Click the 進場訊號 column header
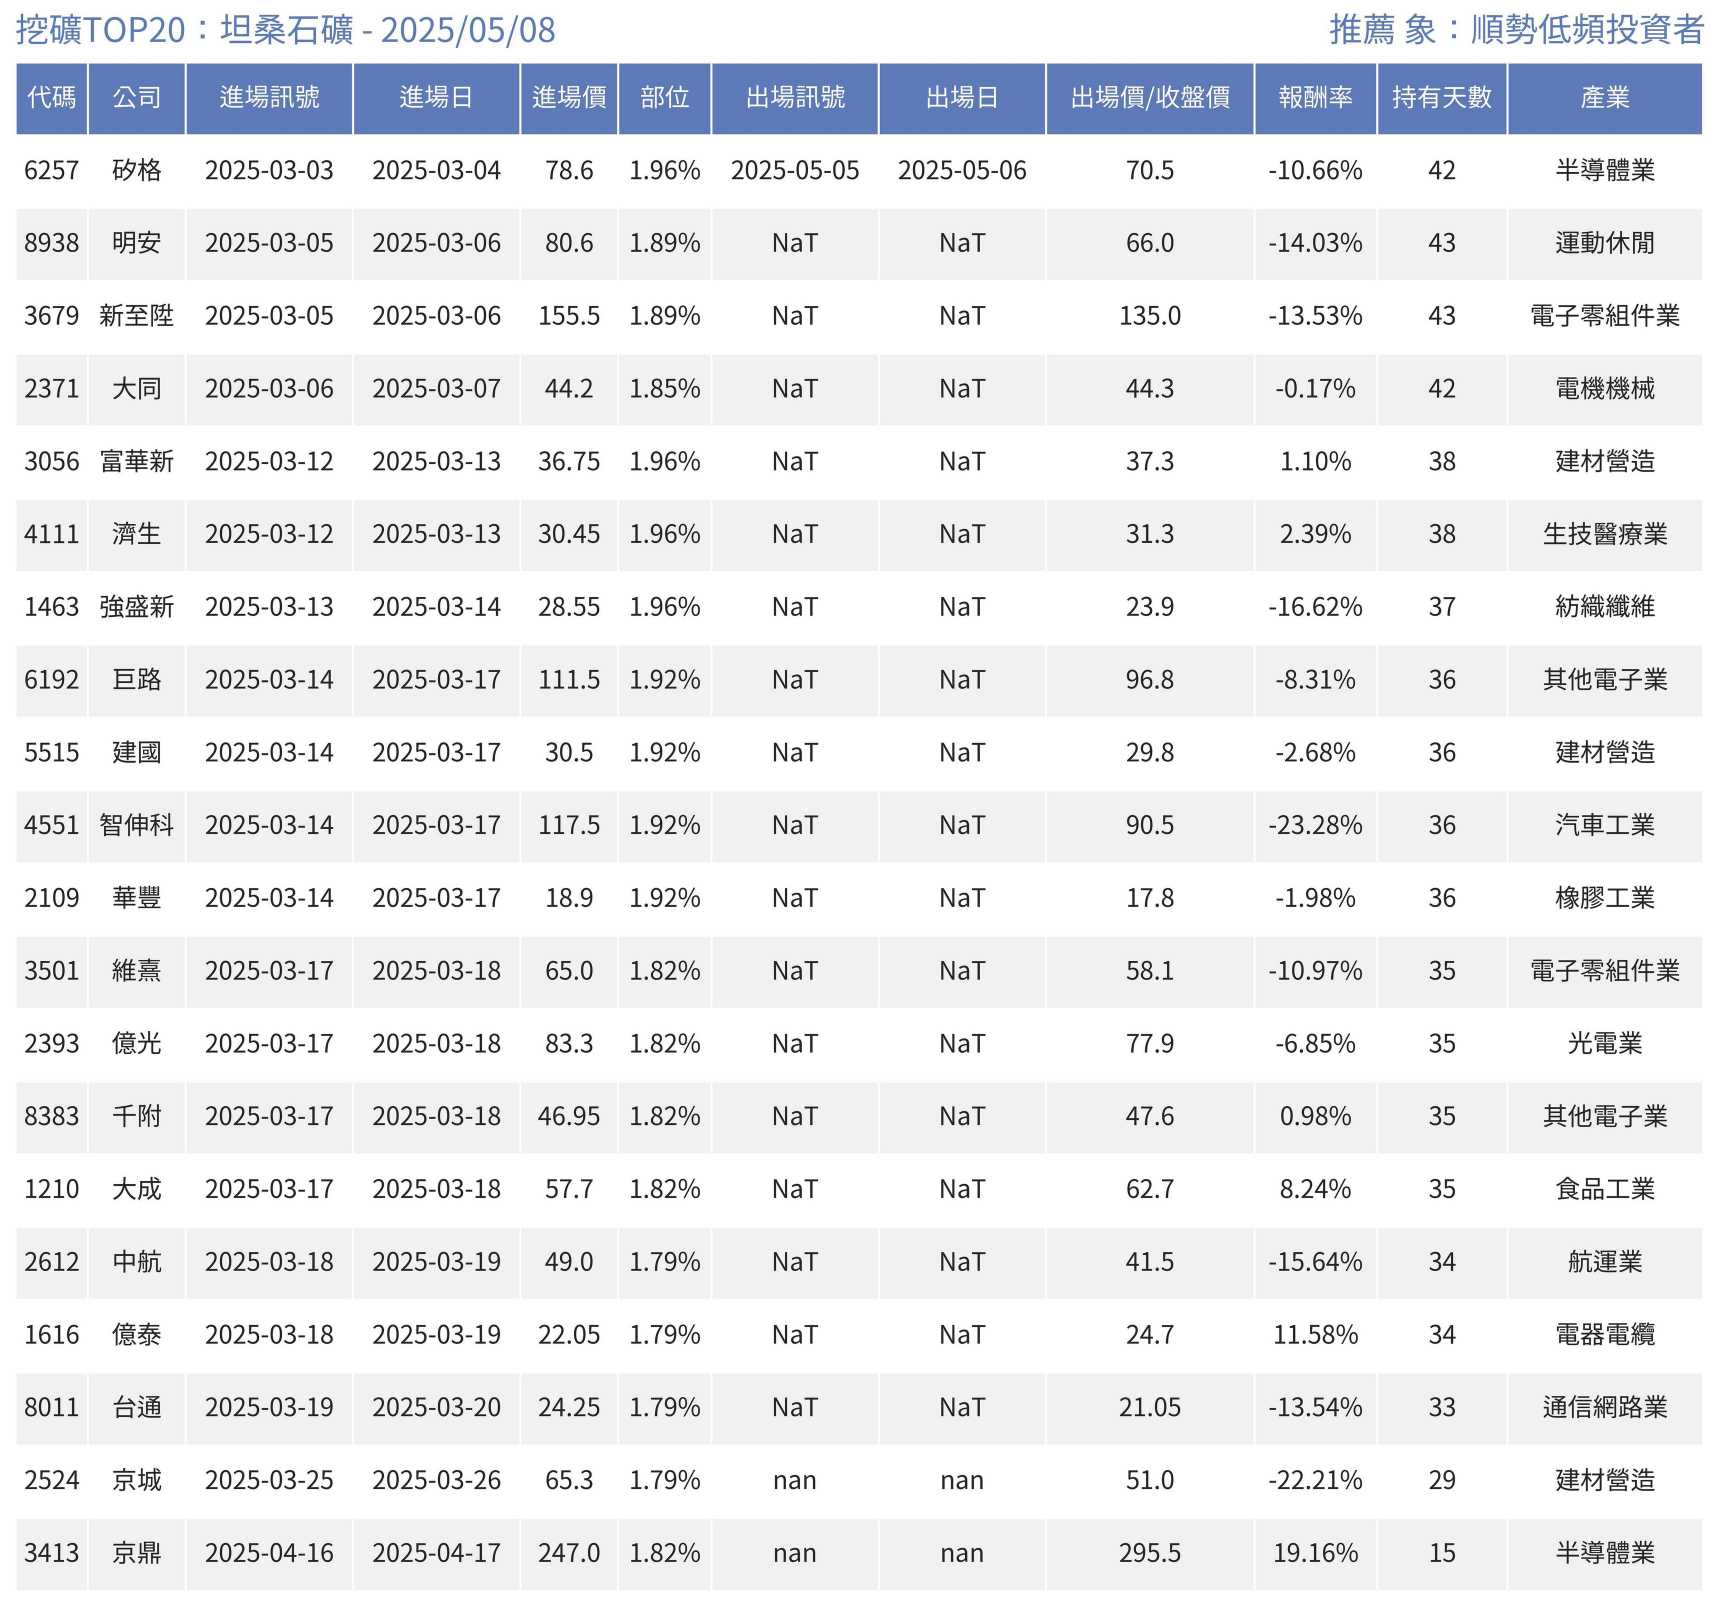This screenshot has height=1606, width=1721. pos(269,98)
